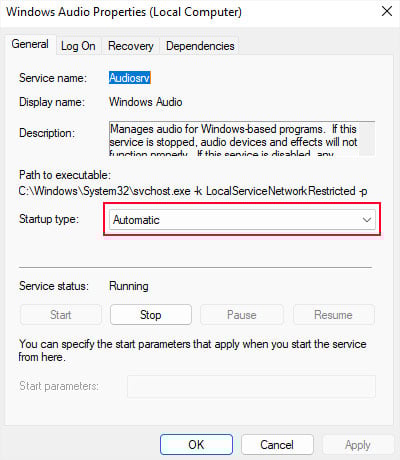Open the Log On tab
This screenshot has height=460, width=400.
tap(78, 46)
